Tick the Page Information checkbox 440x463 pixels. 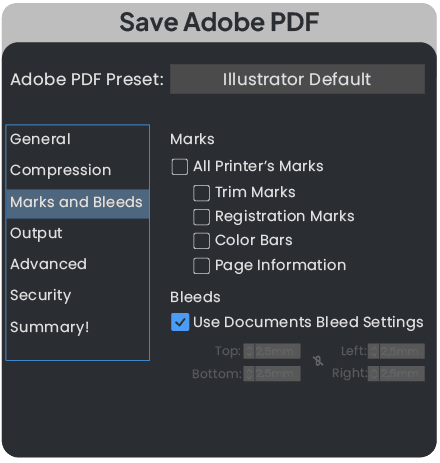coord(201,266)
